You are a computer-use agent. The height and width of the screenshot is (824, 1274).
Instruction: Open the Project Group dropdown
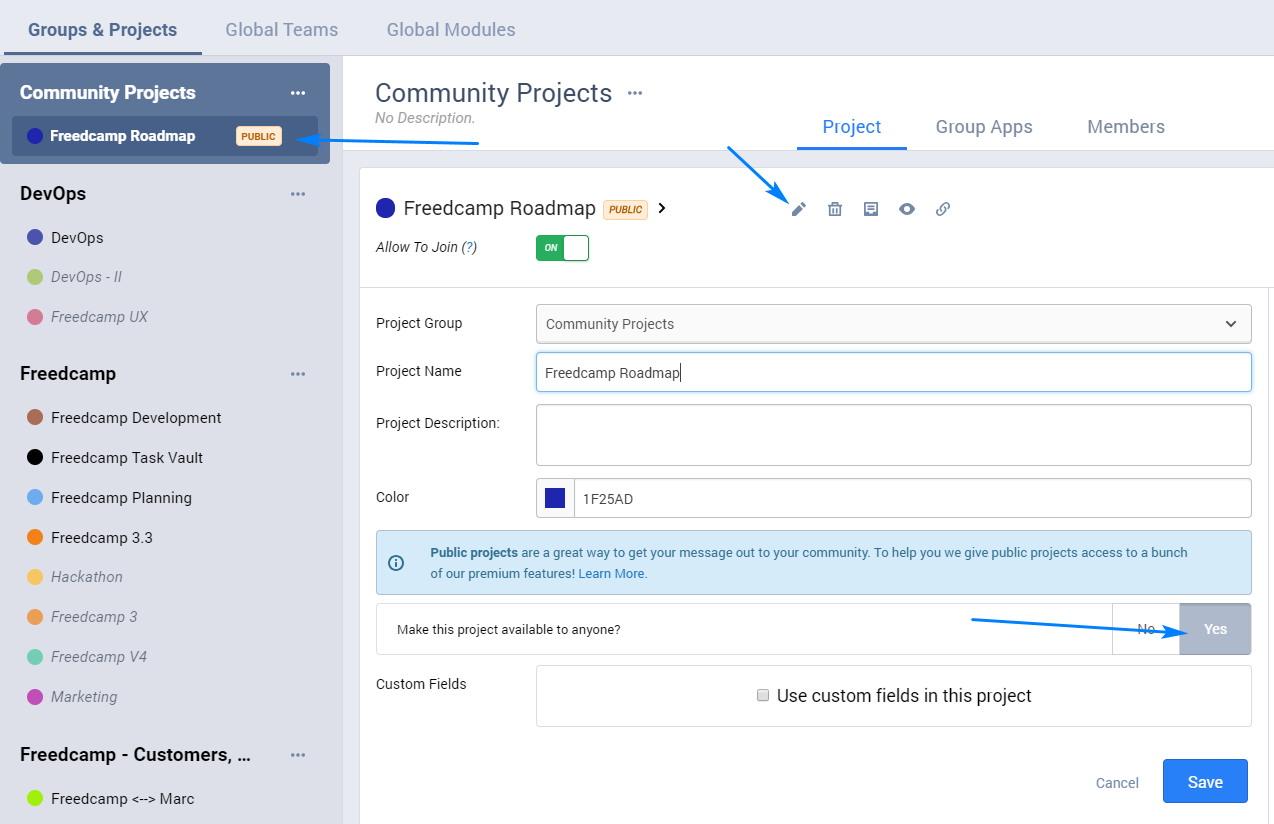pyautogui.click(x=893, y=324)
